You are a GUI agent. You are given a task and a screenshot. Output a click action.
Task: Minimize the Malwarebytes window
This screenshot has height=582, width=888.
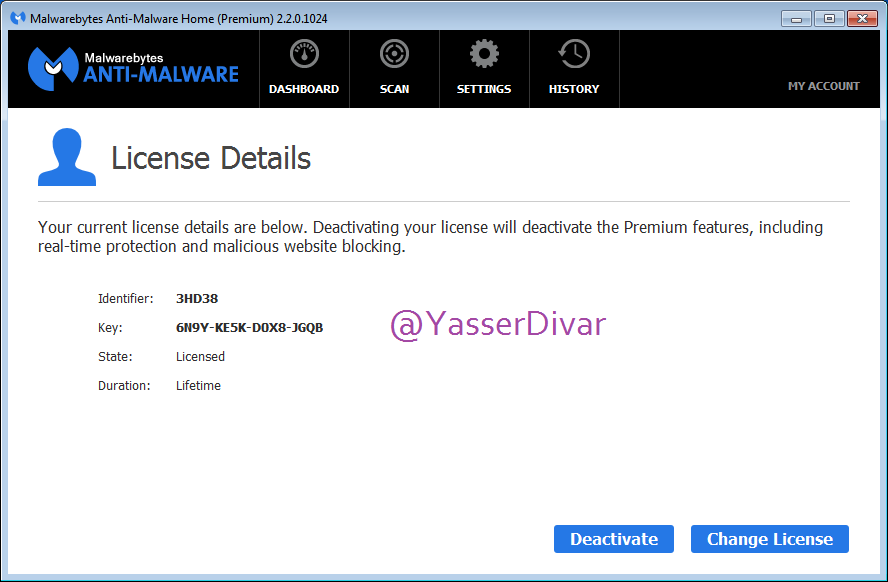796,19
